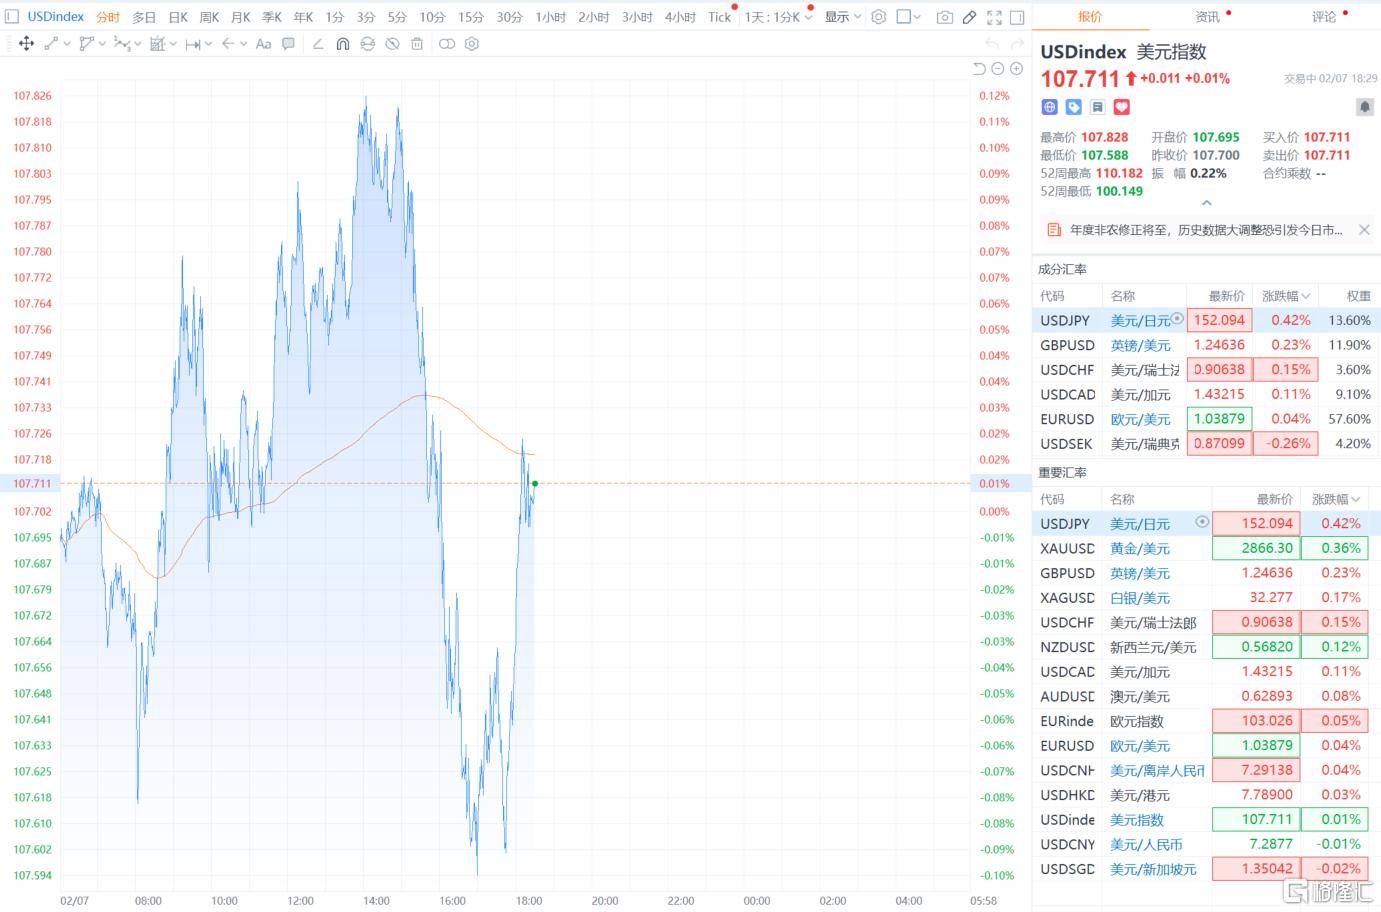
Task: Zoom in chart with plus icon
Action: pyautogui.click(x=1016, y=69)
